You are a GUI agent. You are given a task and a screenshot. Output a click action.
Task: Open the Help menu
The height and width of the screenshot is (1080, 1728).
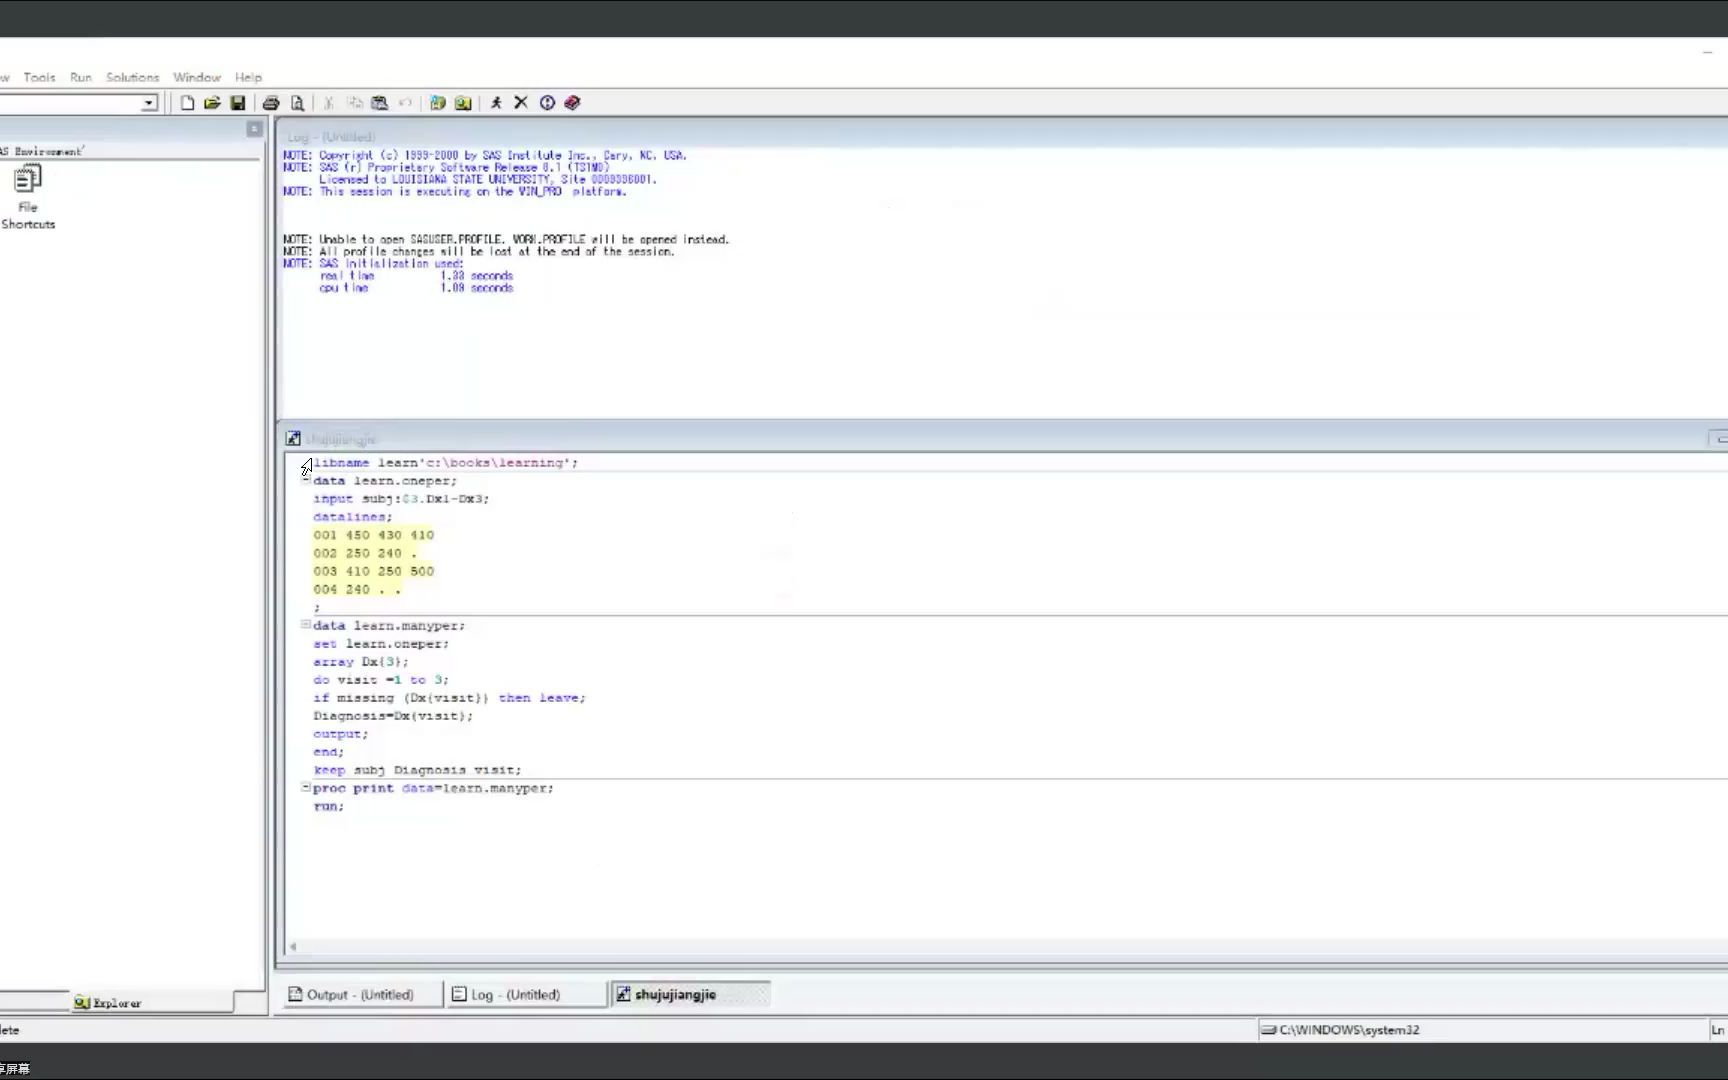click(248, 77)
